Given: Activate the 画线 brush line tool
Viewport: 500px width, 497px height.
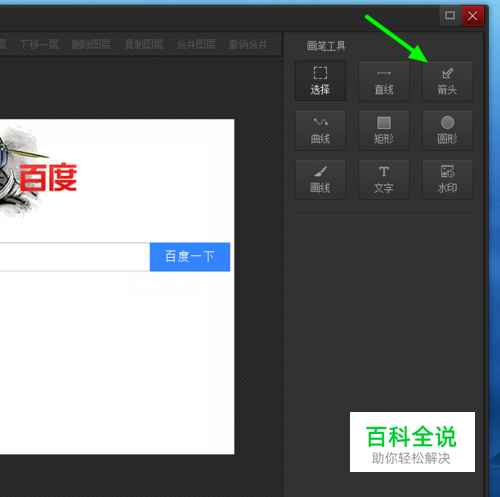Looking at the screenshot, I should (320, 179).
